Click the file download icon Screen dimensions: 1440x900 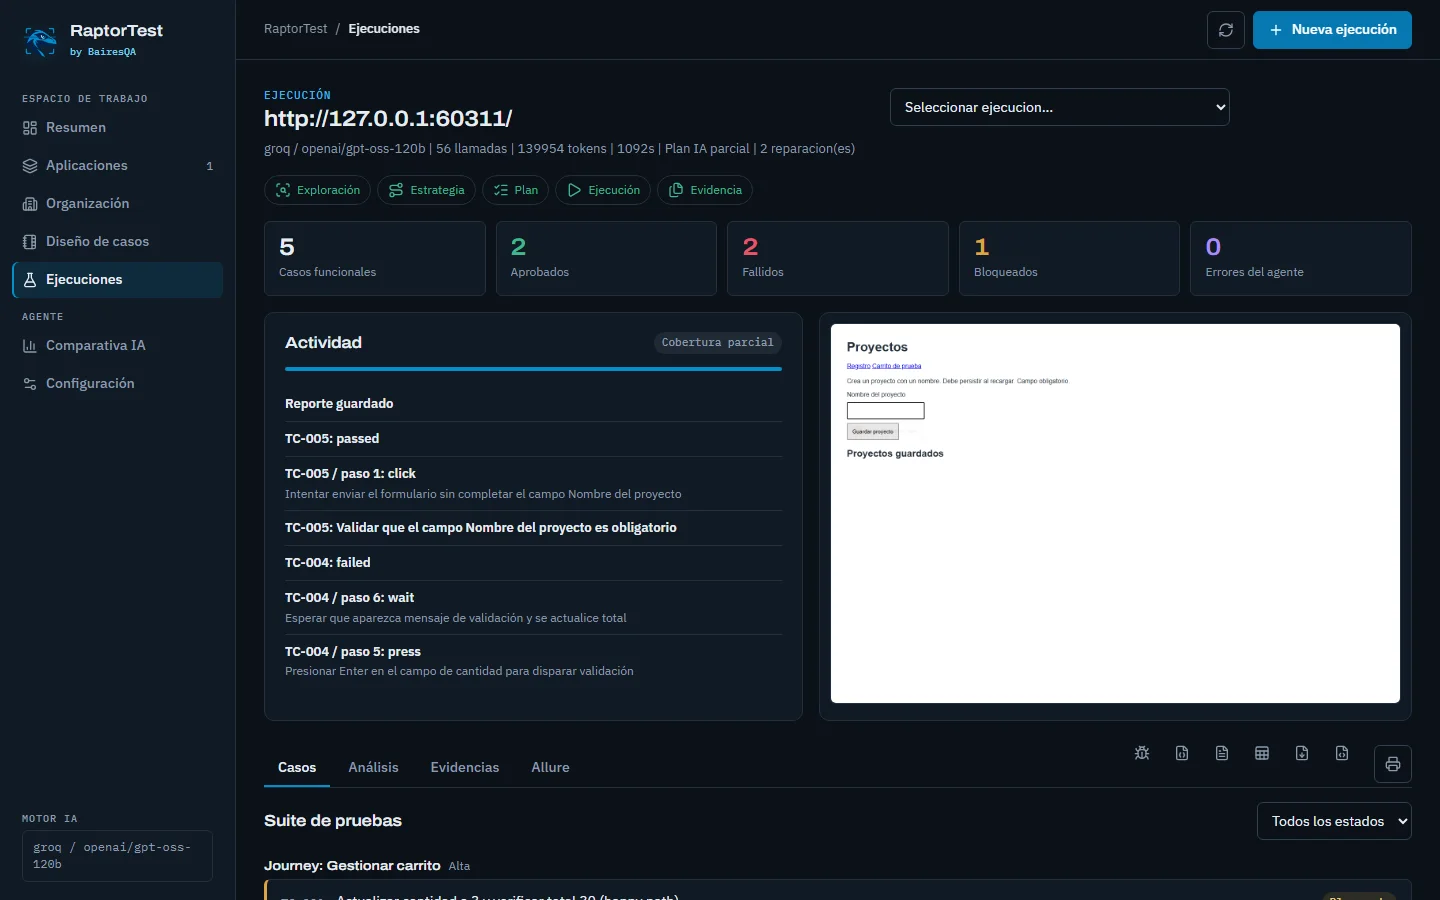click(x=1302, y=753)
